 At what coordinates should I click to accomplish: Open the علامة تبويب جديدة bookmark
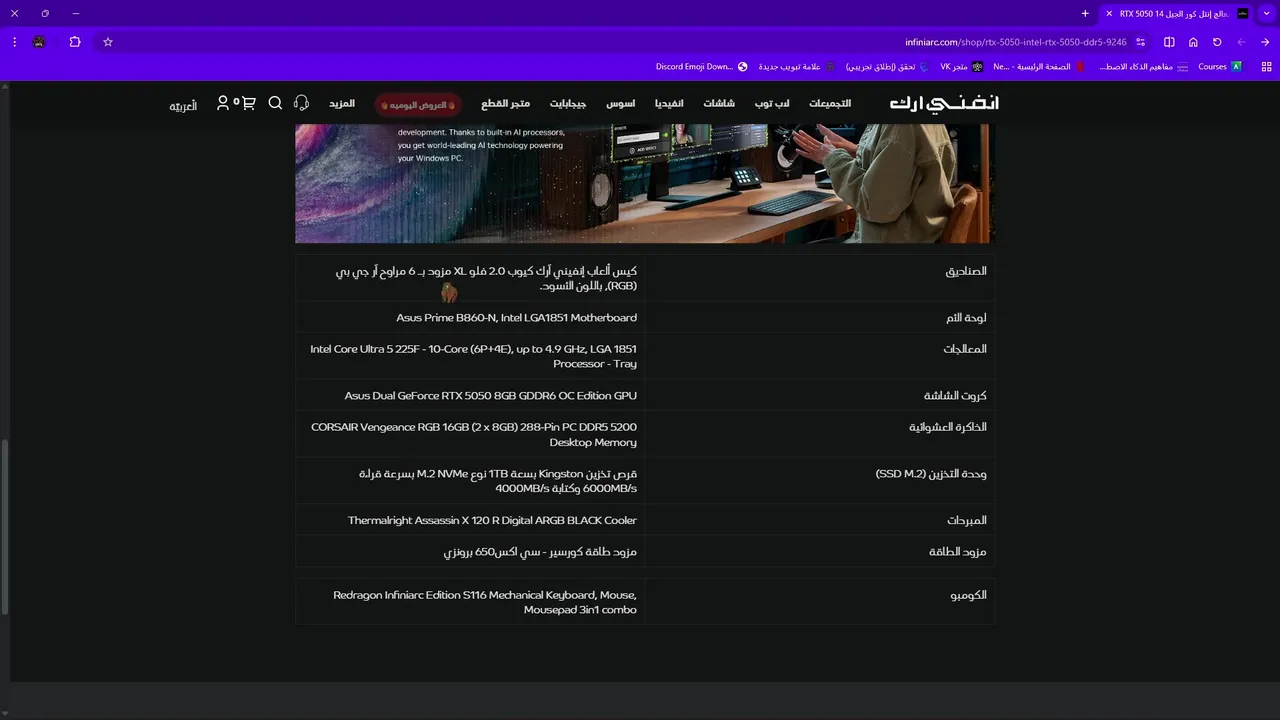[797, 67]
